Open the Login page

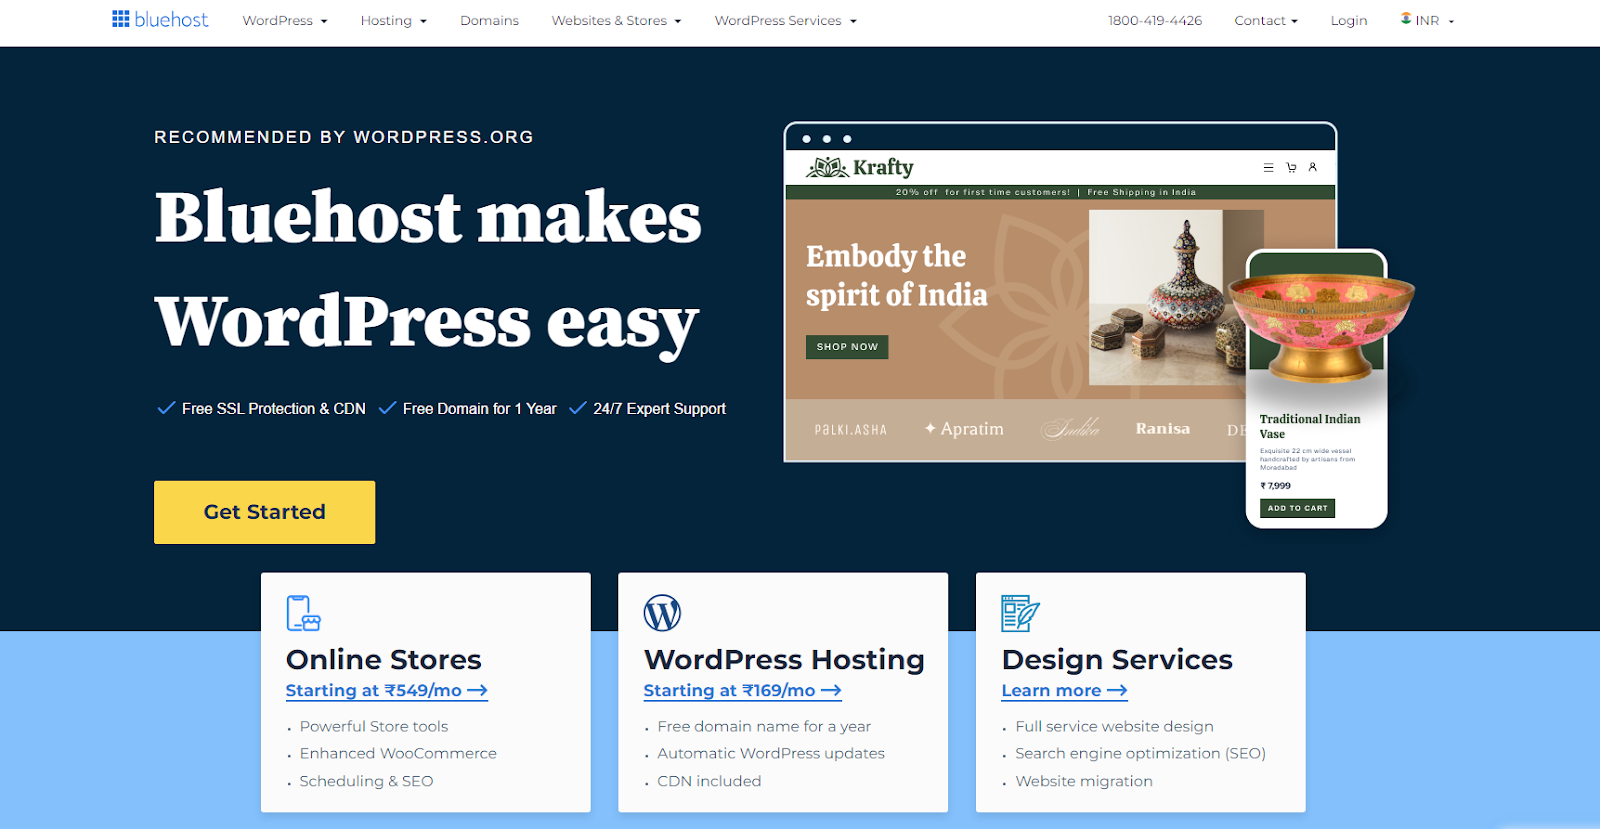(x=1349, y=20)
